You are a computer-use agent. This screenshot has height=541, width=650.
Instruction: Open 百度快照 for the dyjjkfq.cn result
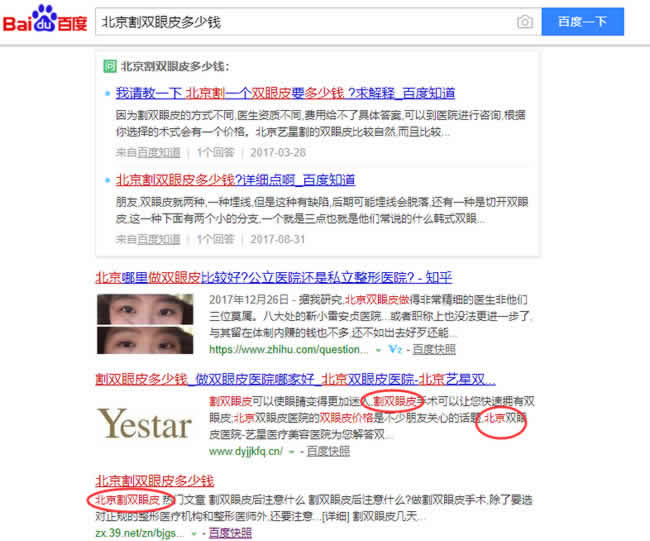pos(328,451)
